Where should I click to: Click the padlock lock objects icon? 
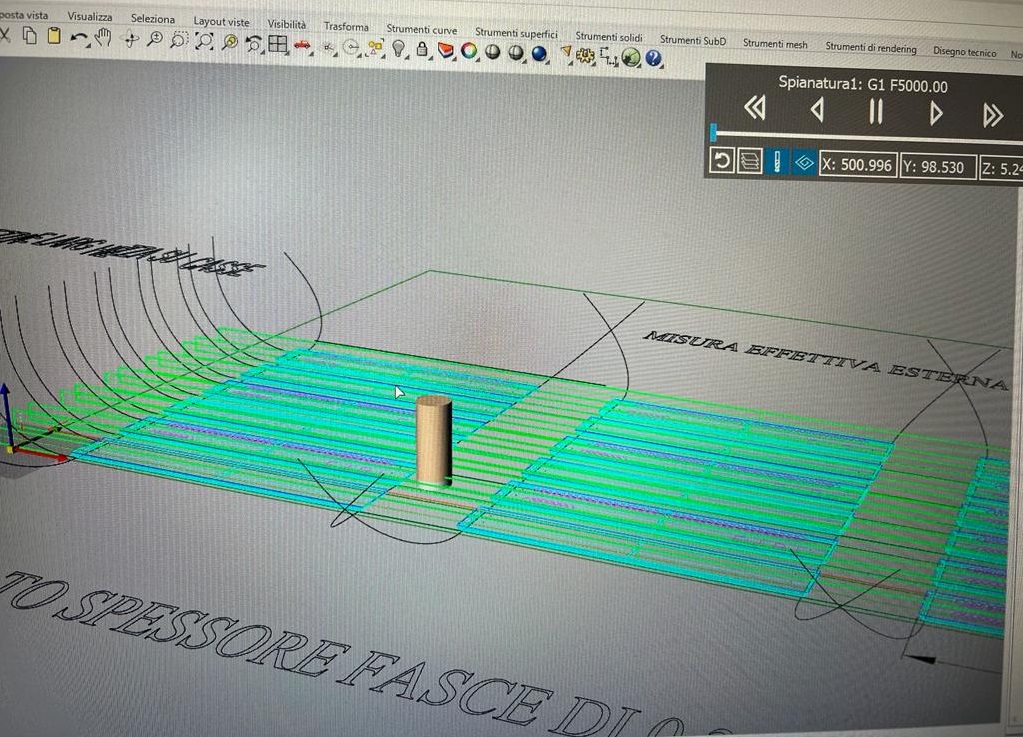pyautogui.click(x=422, y=49)
